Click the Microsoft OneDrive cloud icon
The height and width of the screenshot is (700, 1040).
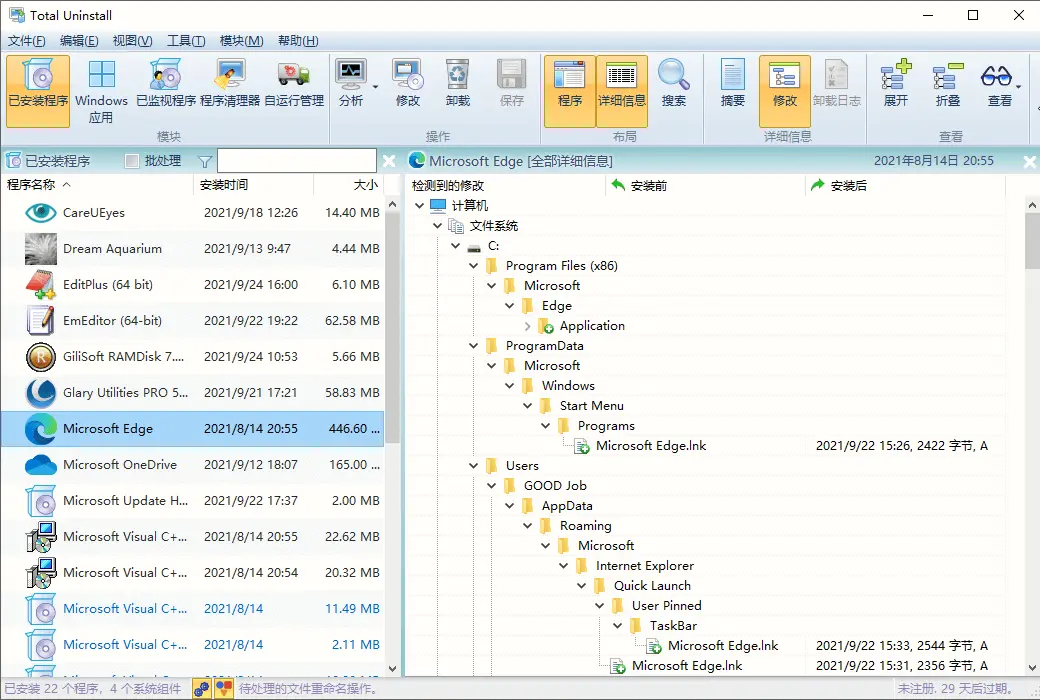[x=40, y=464]
